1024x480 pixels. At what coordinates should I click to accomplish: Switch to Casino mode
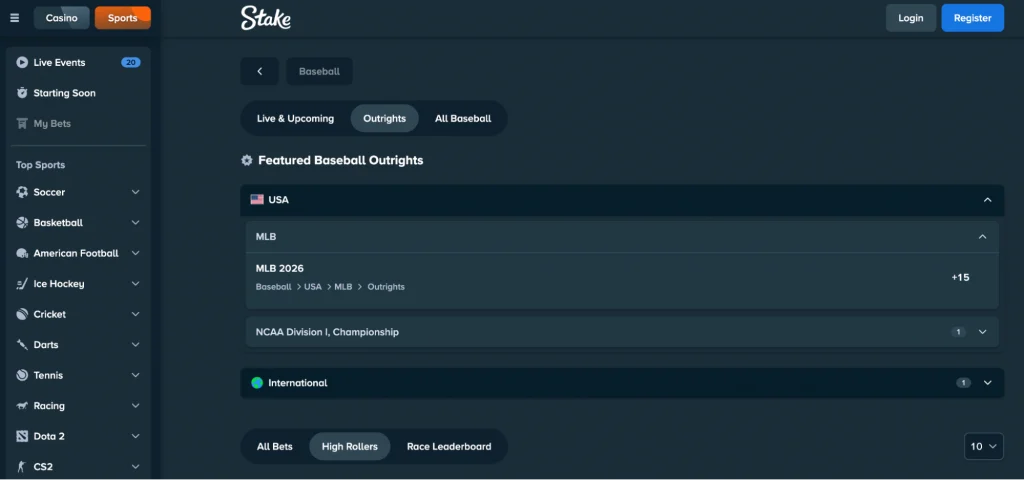tap(61, 18)
